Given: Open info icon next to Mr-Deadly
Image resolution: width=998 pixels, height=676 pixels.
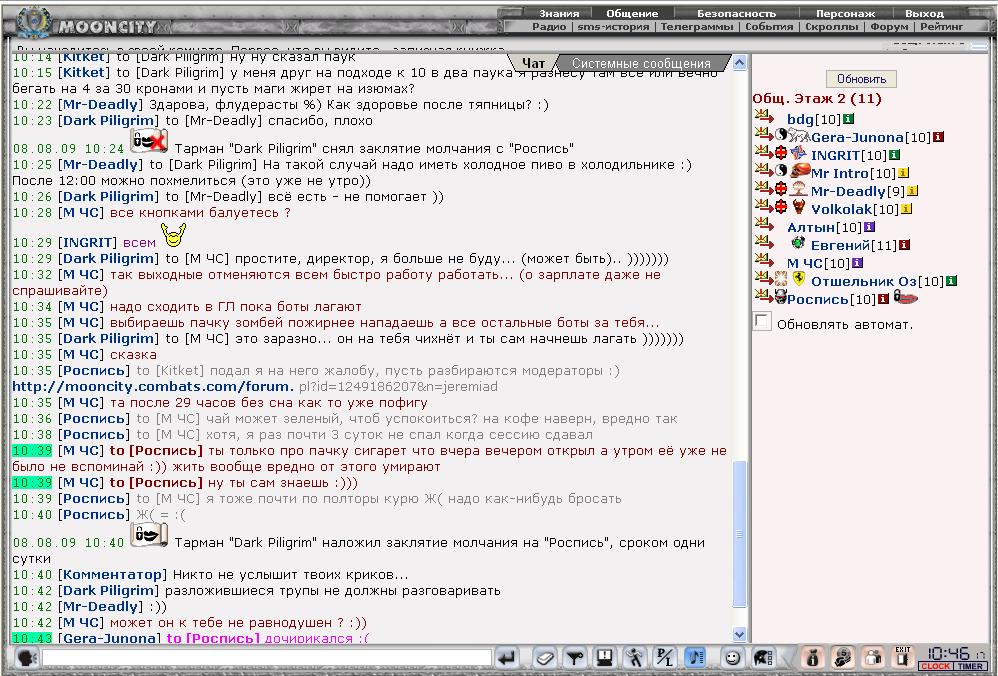Looking at the screenshot, I should [912, 190].
